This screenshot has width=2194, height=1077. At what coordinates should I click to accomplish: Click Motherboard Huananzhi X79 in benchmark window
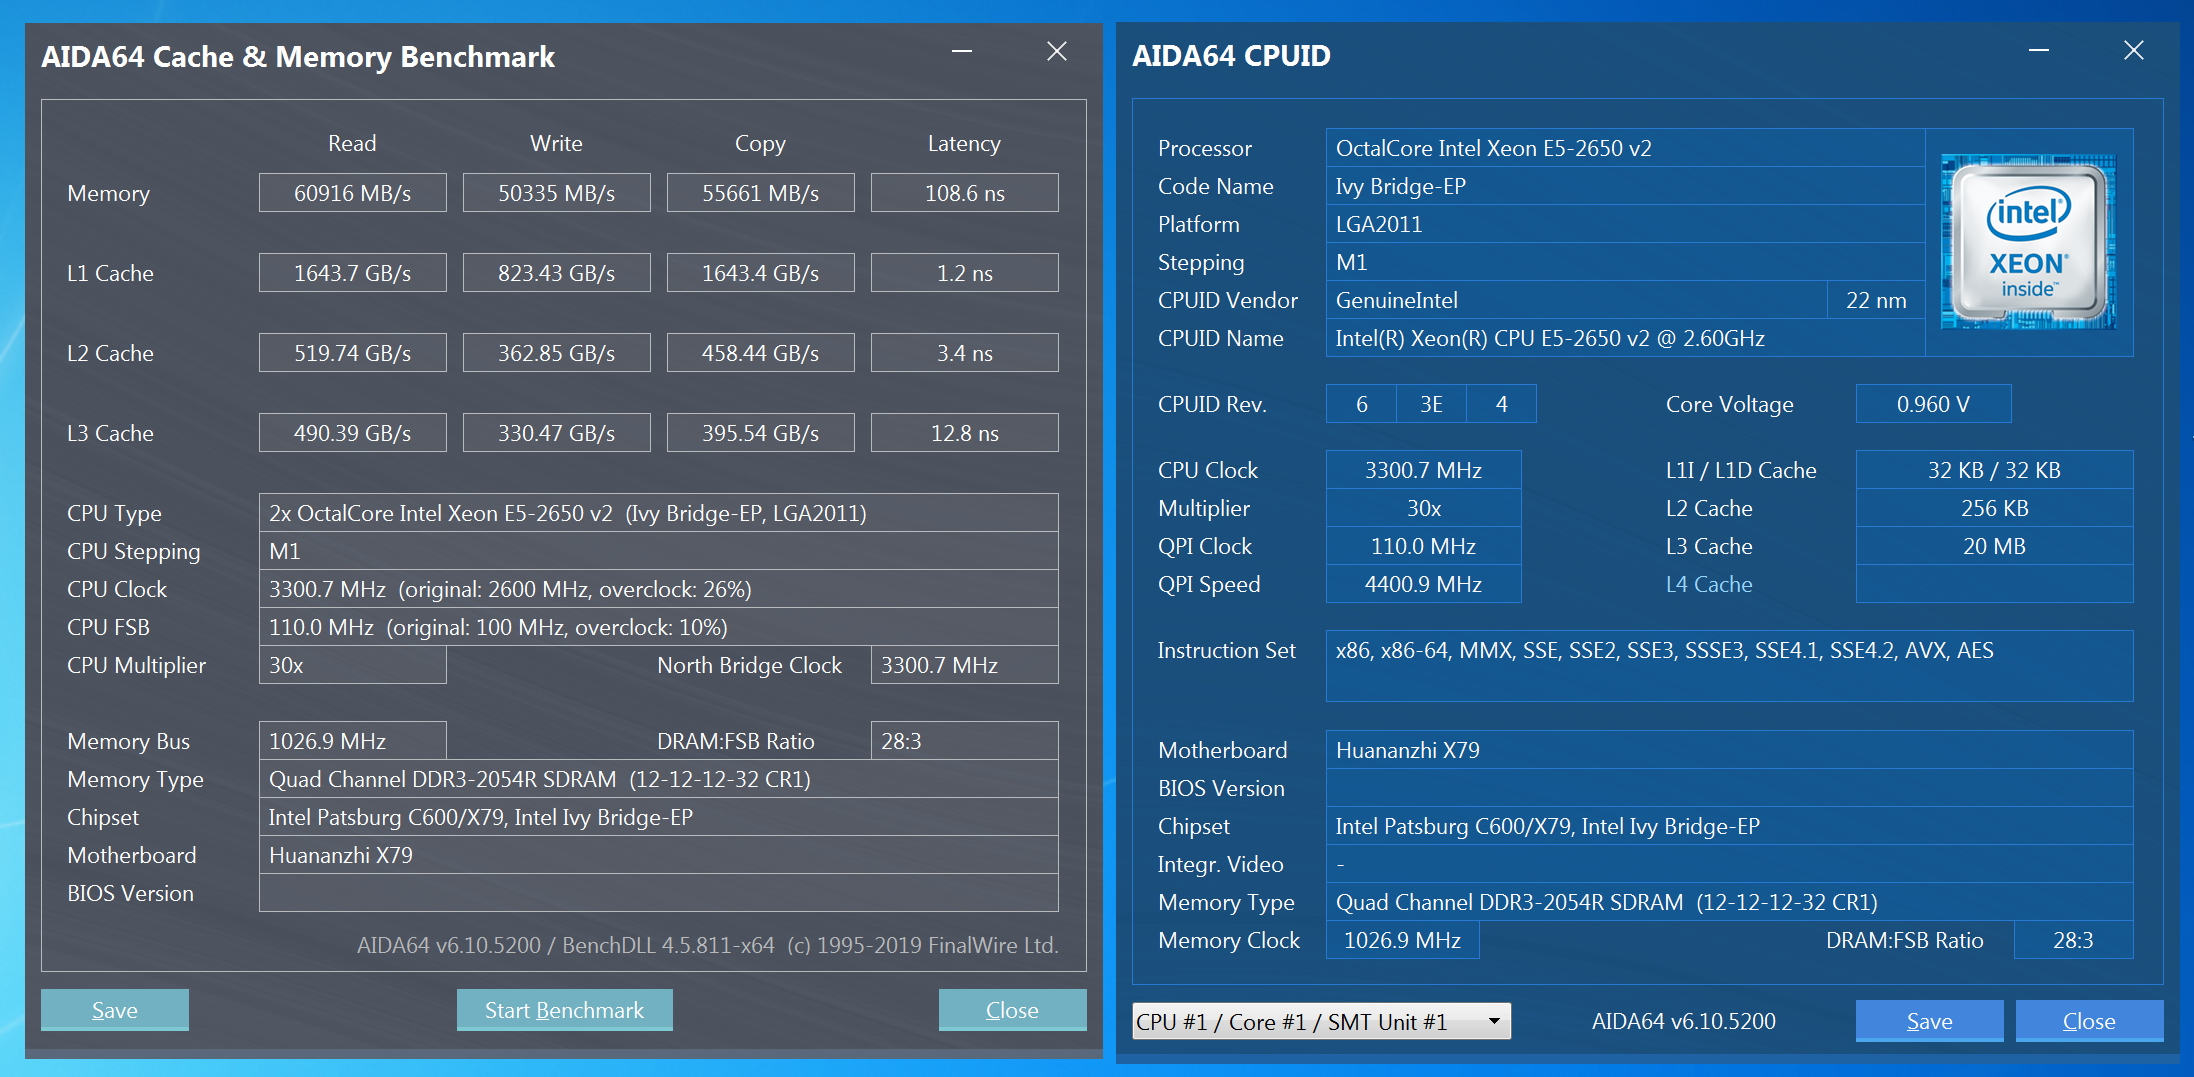click(x=659, y=855)
